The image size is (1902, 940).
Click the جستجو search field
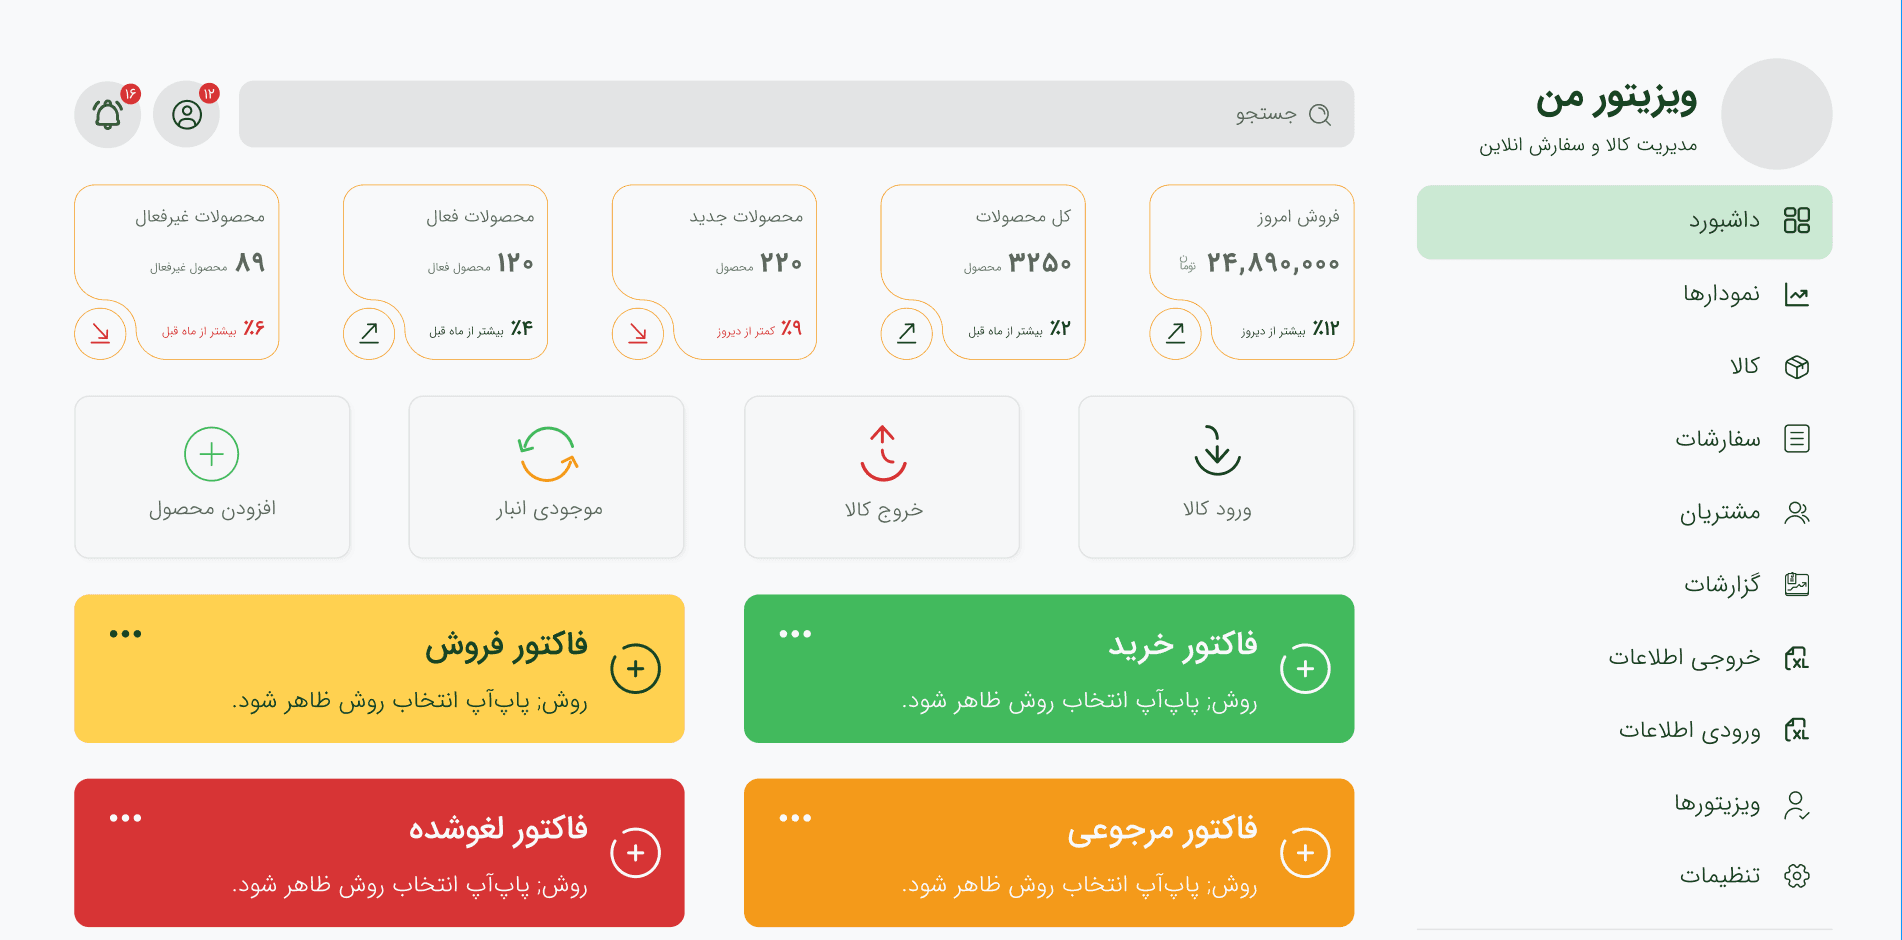[x=796, y=114]
